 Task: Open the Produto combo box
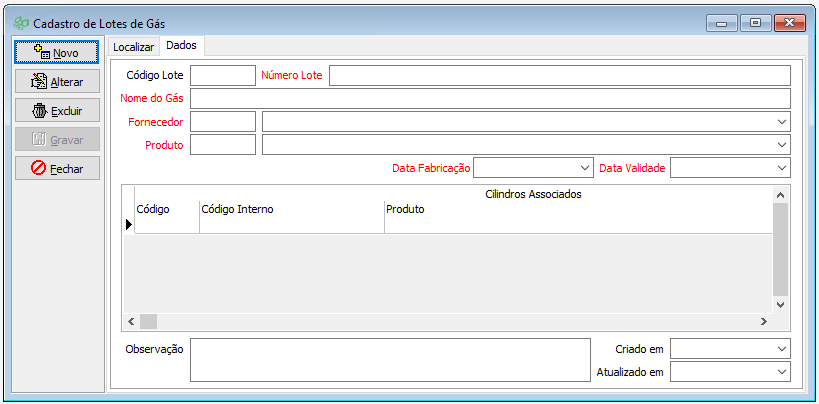[x=781, y=145]
